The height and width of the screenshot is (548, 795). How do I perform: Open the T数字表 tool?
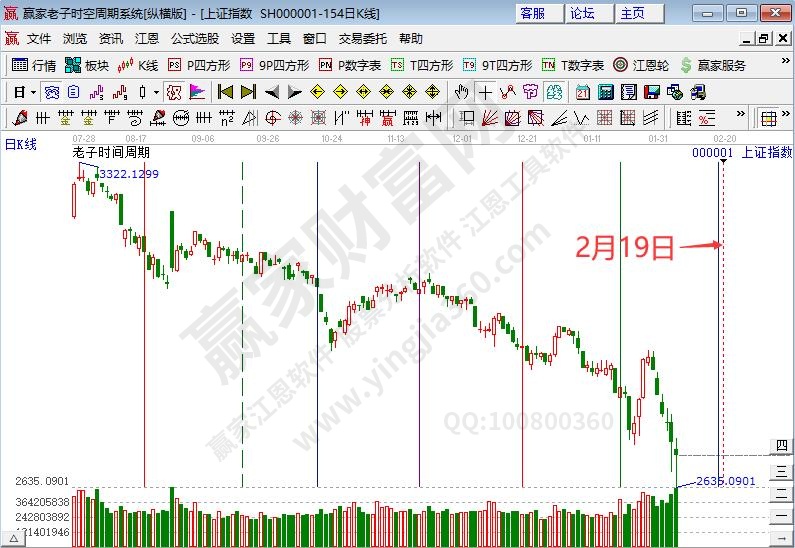573,65
